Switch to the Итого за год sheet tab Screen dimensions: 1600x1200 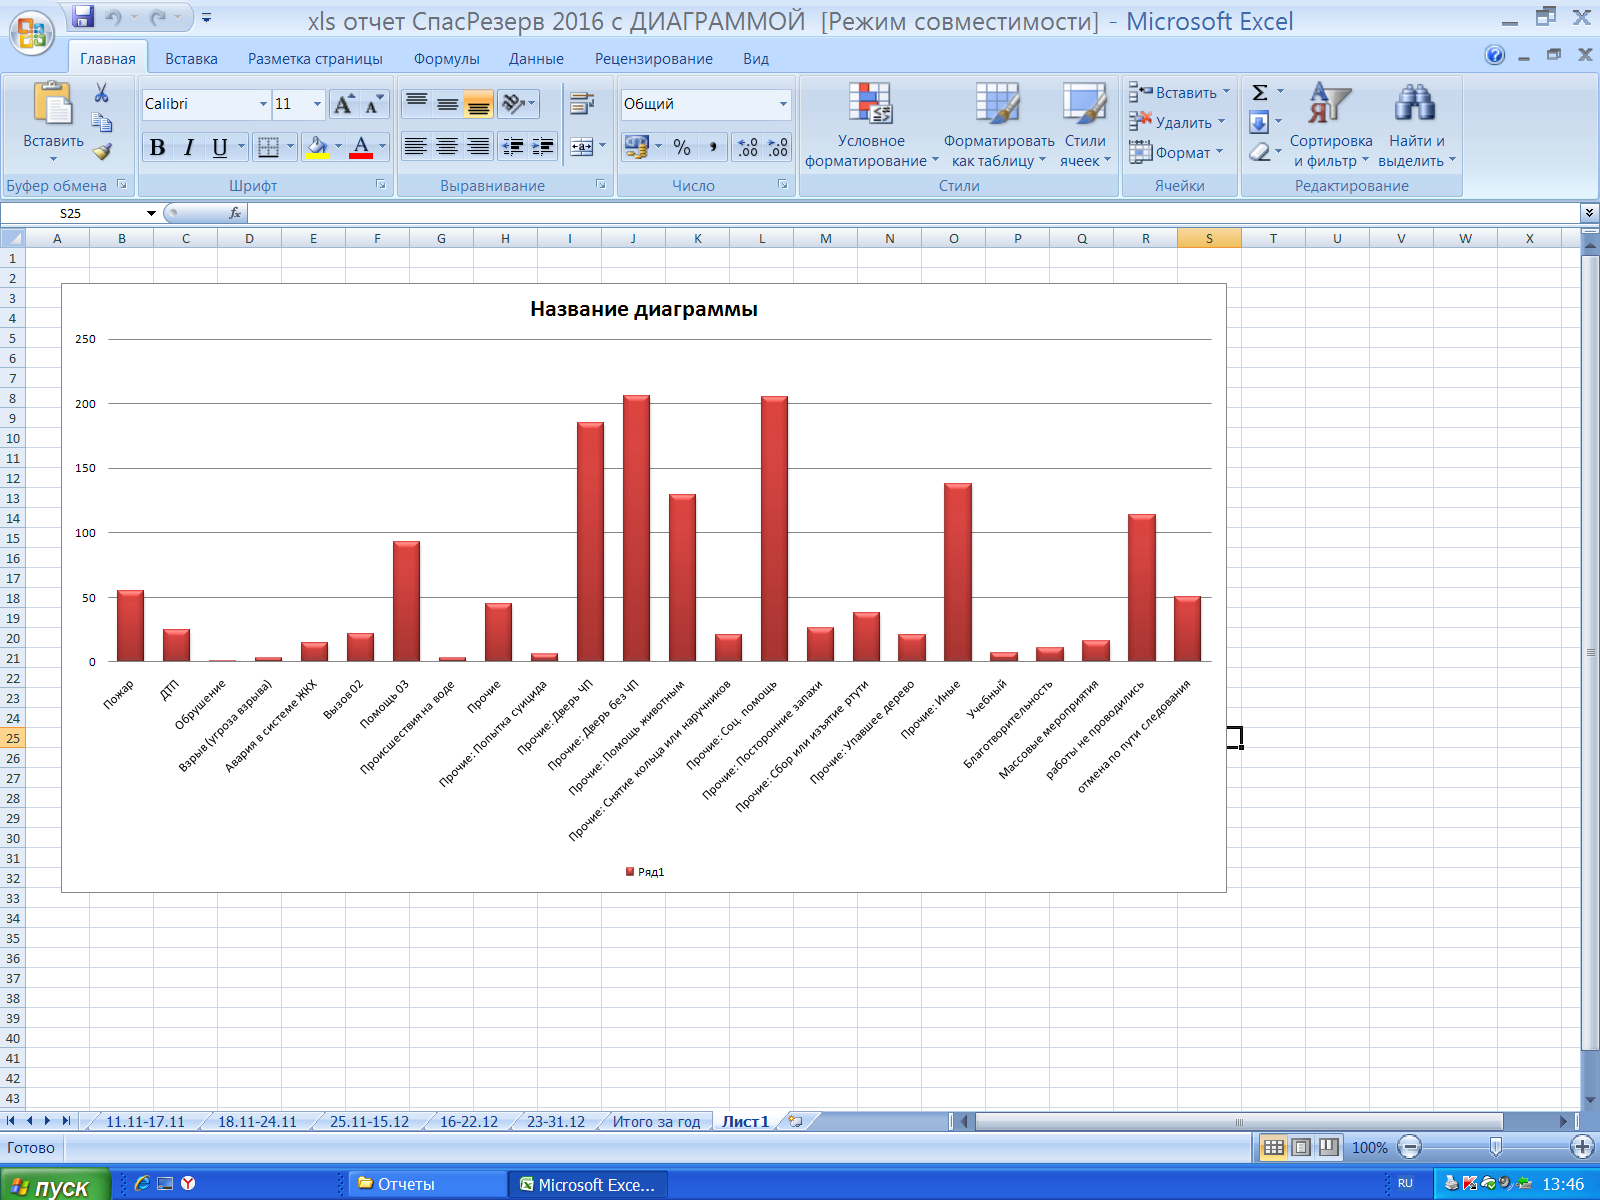(x=656, y=1121)
